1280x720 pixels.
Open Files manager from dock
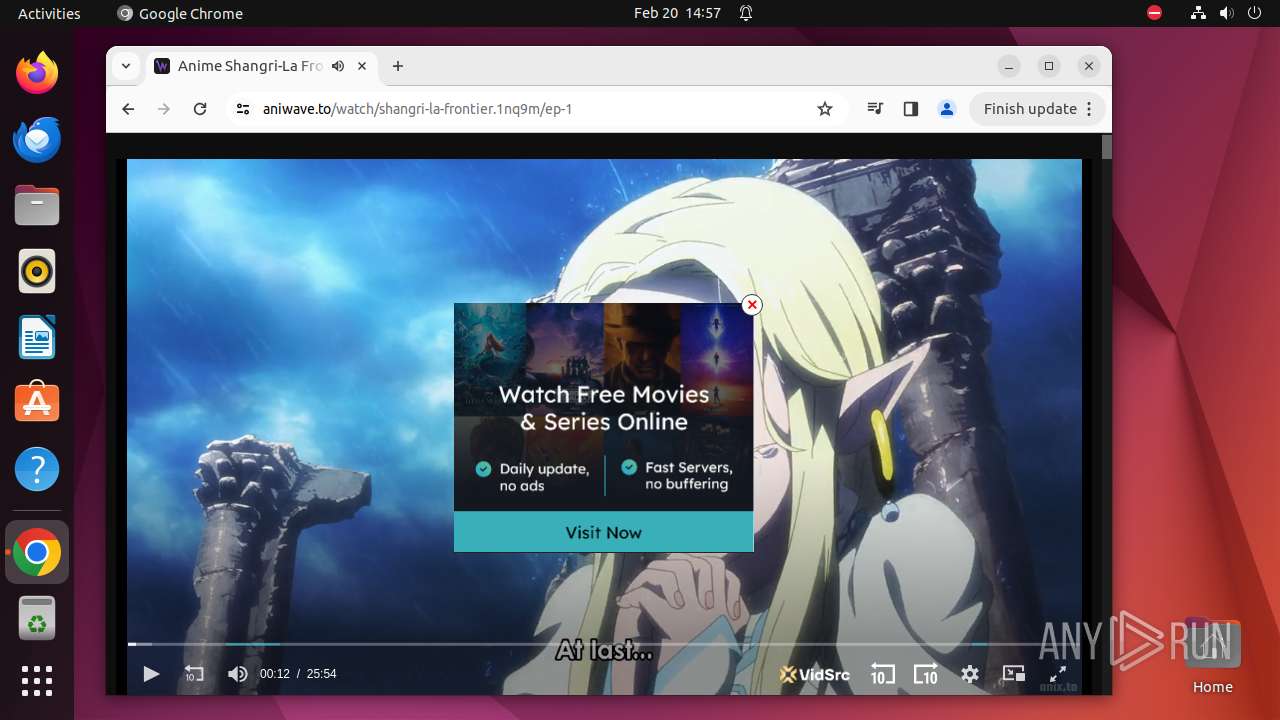(37, 205)
